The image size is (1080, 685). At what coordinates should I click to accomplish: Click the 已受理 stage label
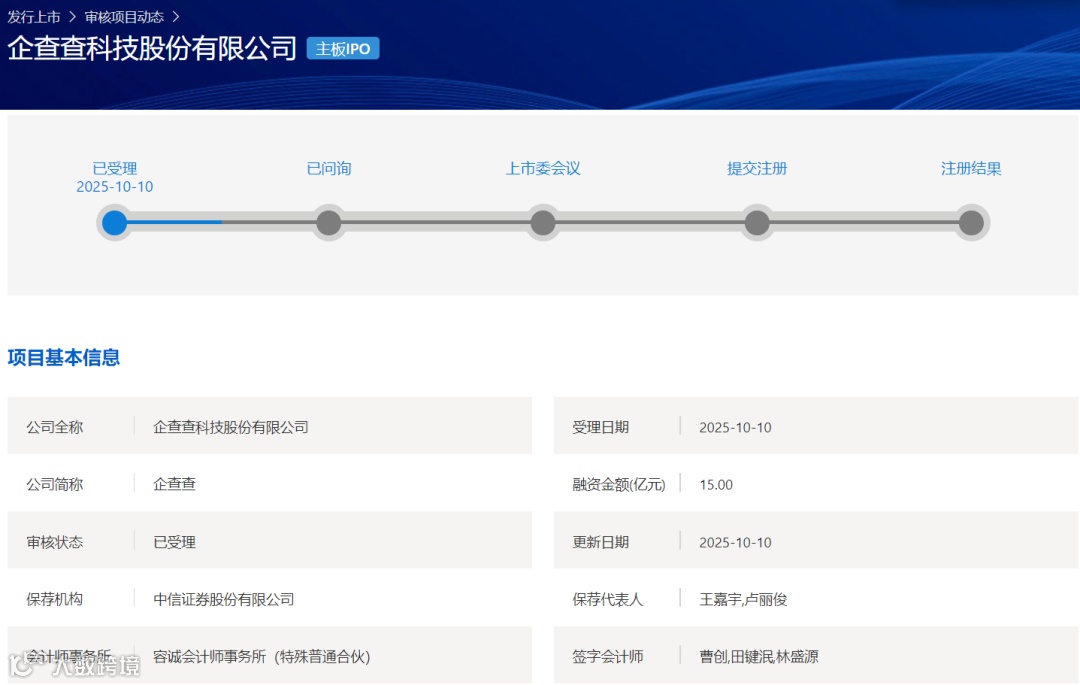coord(114,169)
